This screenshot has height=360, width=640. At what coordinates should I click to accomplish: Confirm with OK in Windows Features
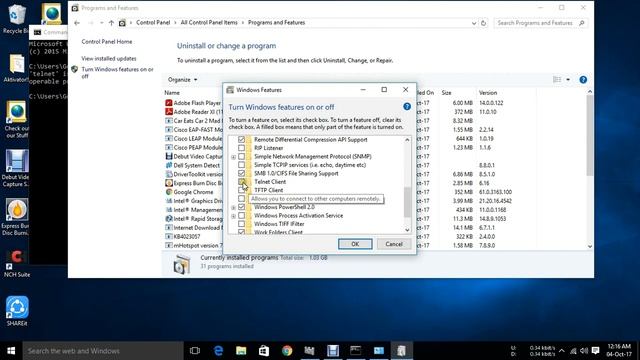[355, 244]
